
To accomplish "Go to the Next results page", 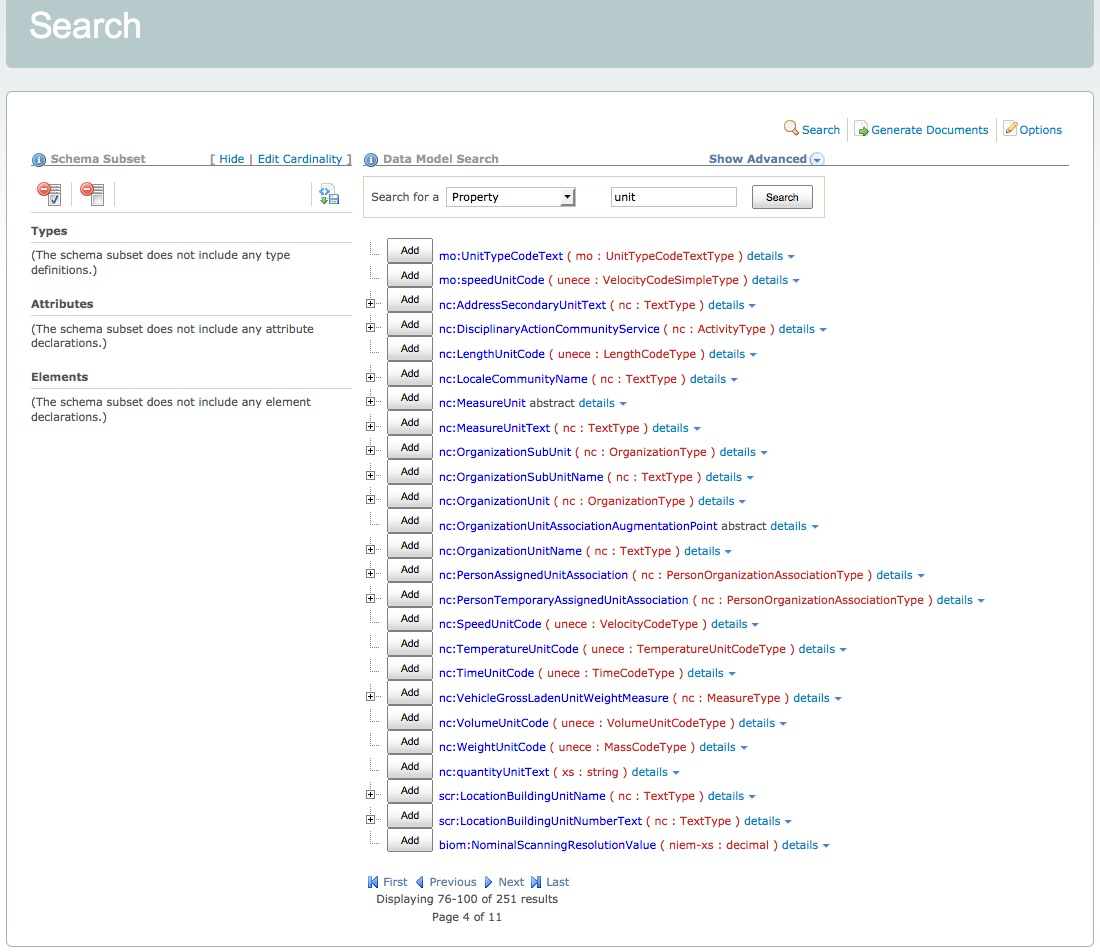I will click(x=504, y=882).
